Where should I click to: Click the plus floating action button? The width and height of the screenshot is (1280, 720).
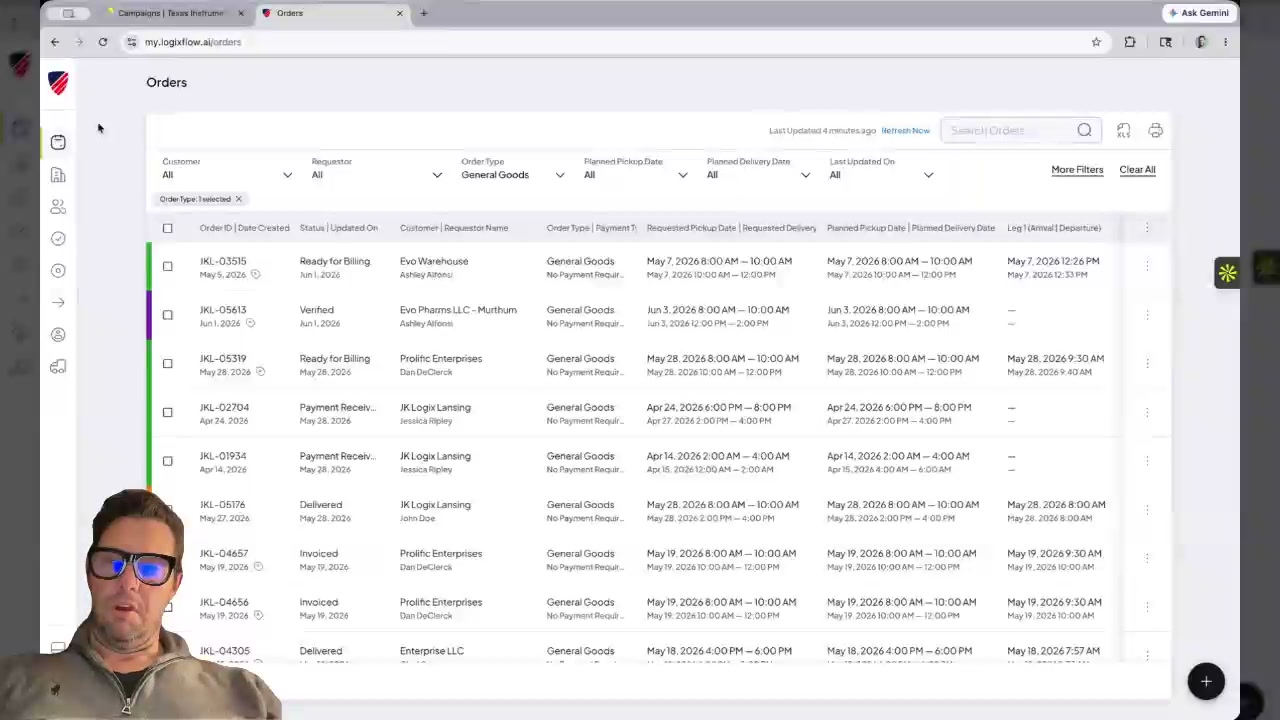tap(1206, 682)
